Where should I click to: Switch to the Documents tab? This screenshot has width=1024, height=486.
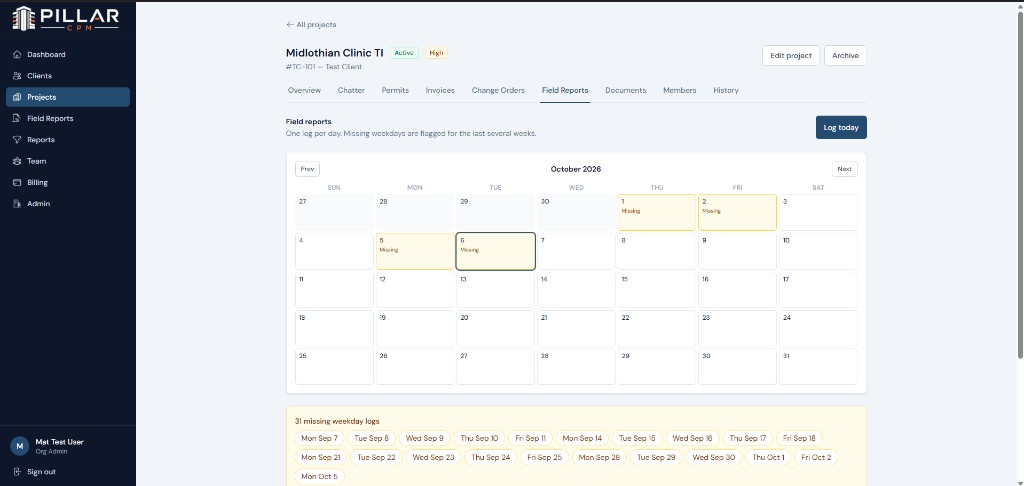pos(626,90)
